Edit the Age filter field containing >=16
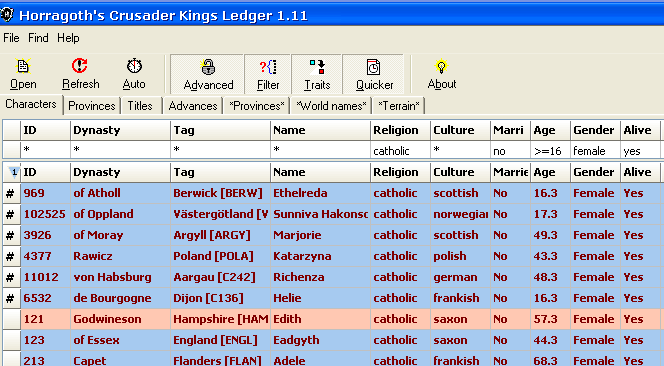The image size is (664, 366). tap(551, 150)
